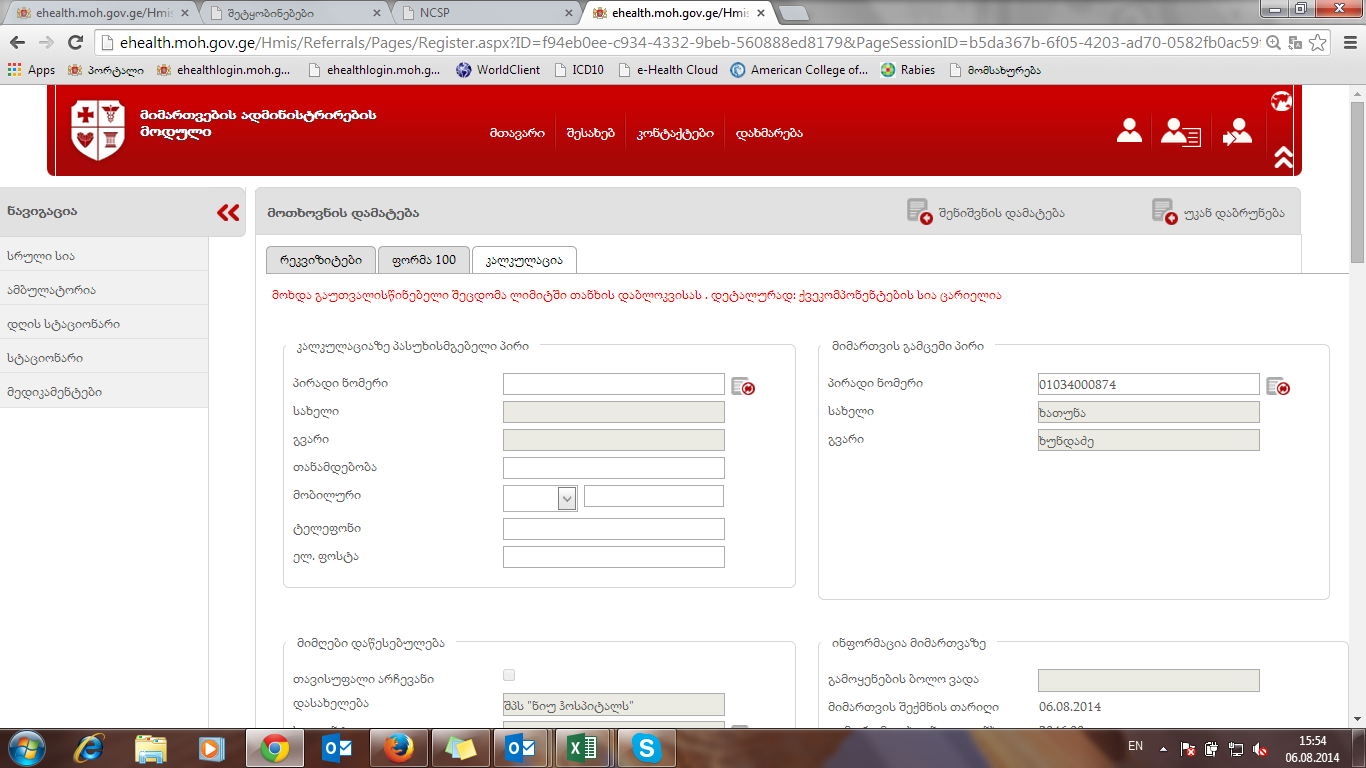Collapse the ნავიგაცია sidebar panel
The width and height of the screenshot is (1366, 768).
click(228, 212)
